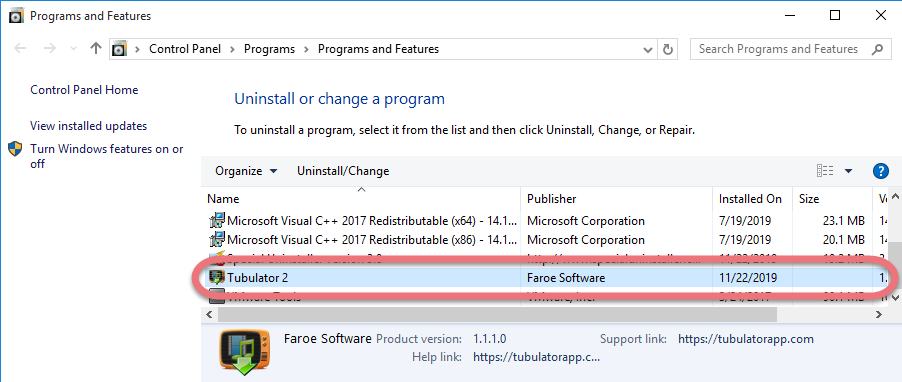The width and height of the screenshot is (902, 382).
Task: Expand the view options dropdown arrow
Action: [848, 171]
